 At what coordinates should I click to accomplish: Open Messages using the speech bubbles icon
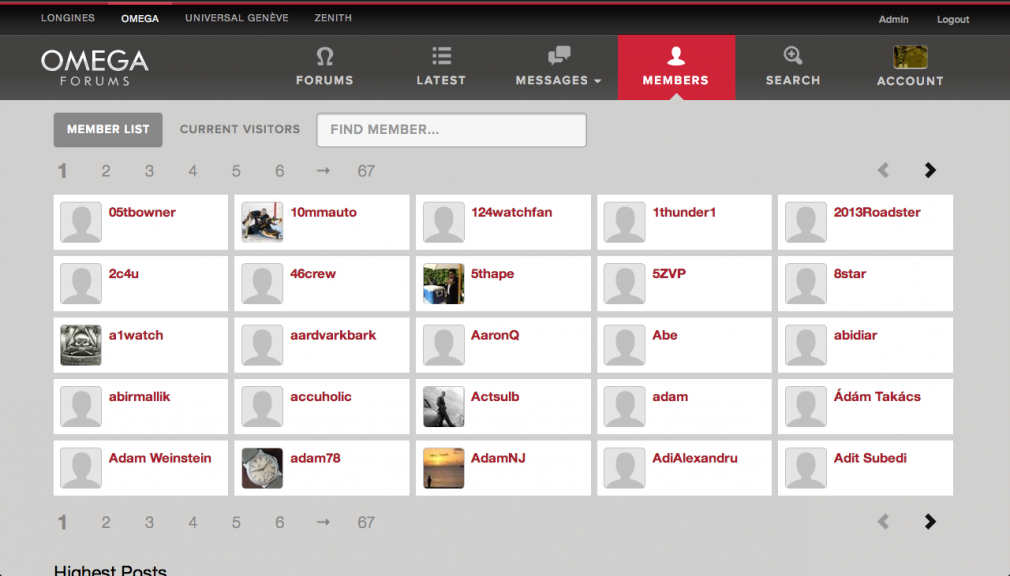558,56
